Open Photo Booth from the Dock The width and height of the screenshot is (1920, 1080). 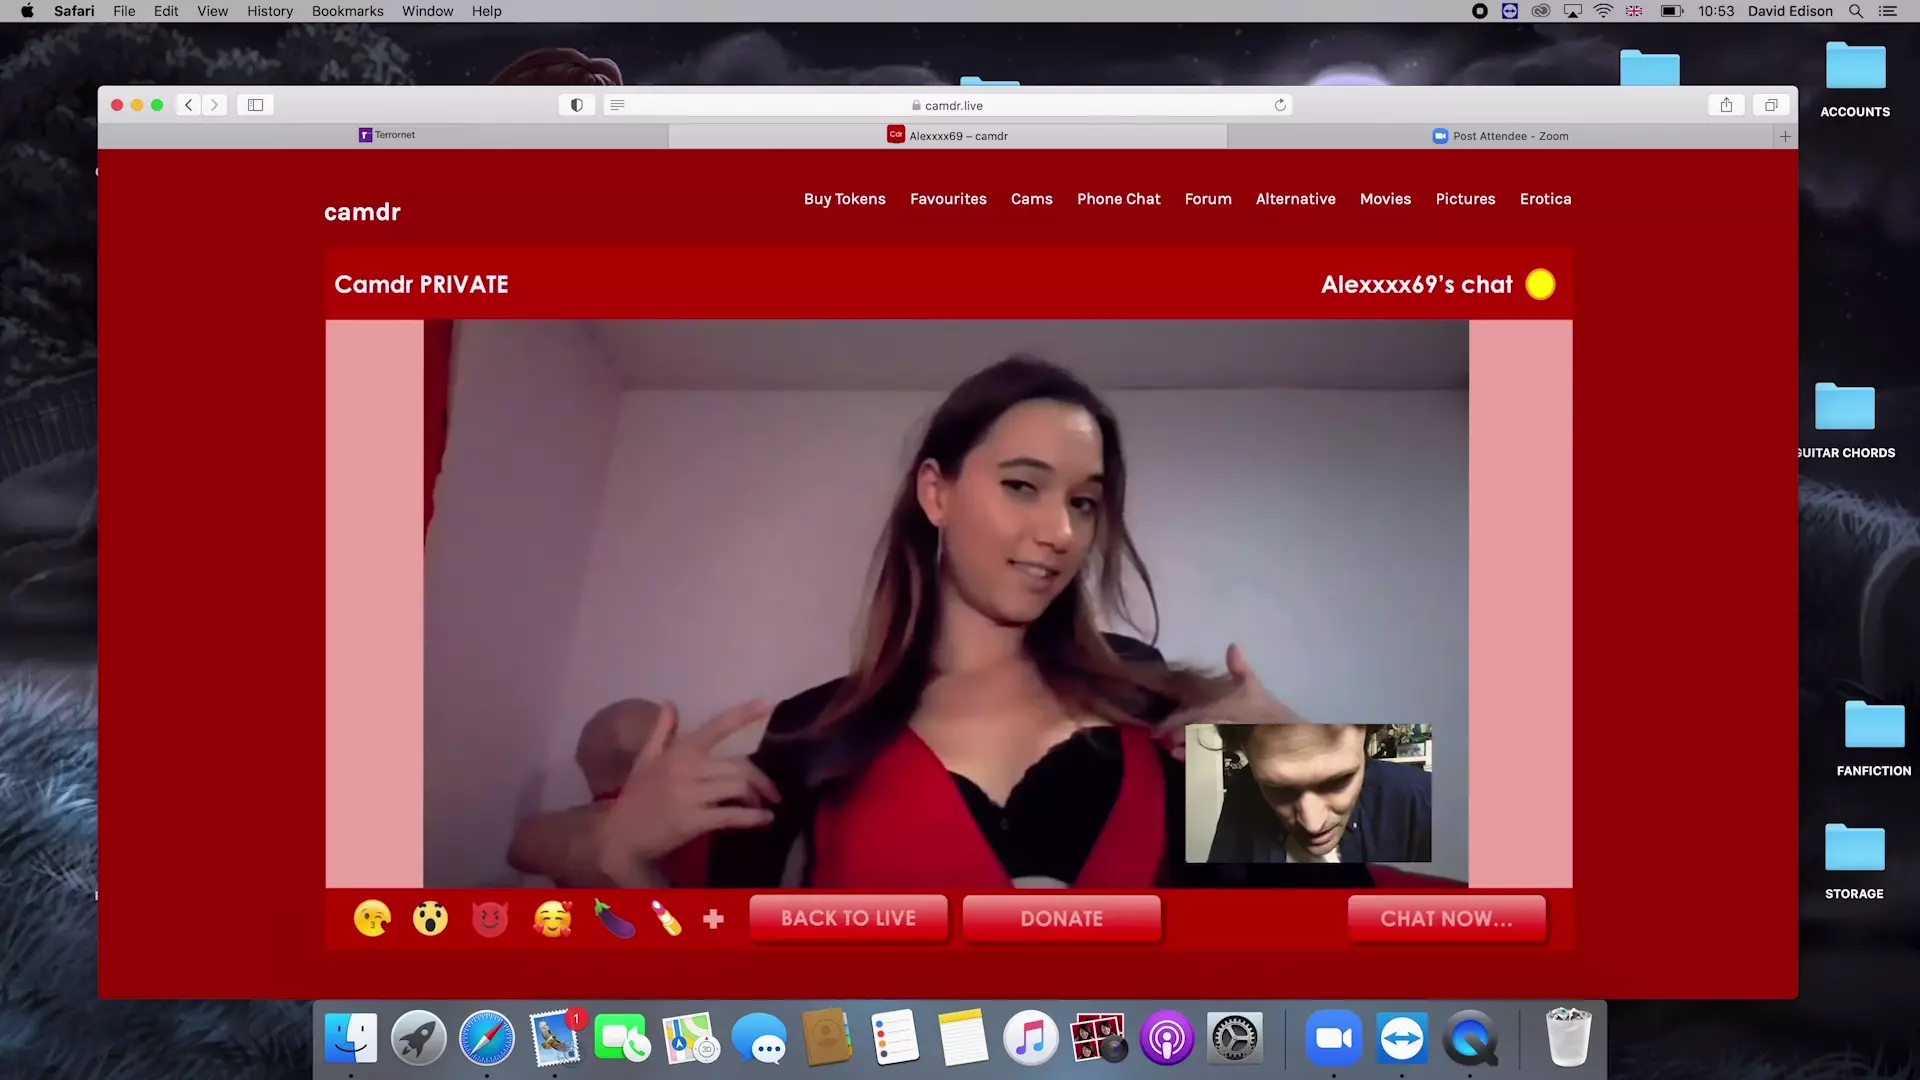(x=1098, y=1038)
